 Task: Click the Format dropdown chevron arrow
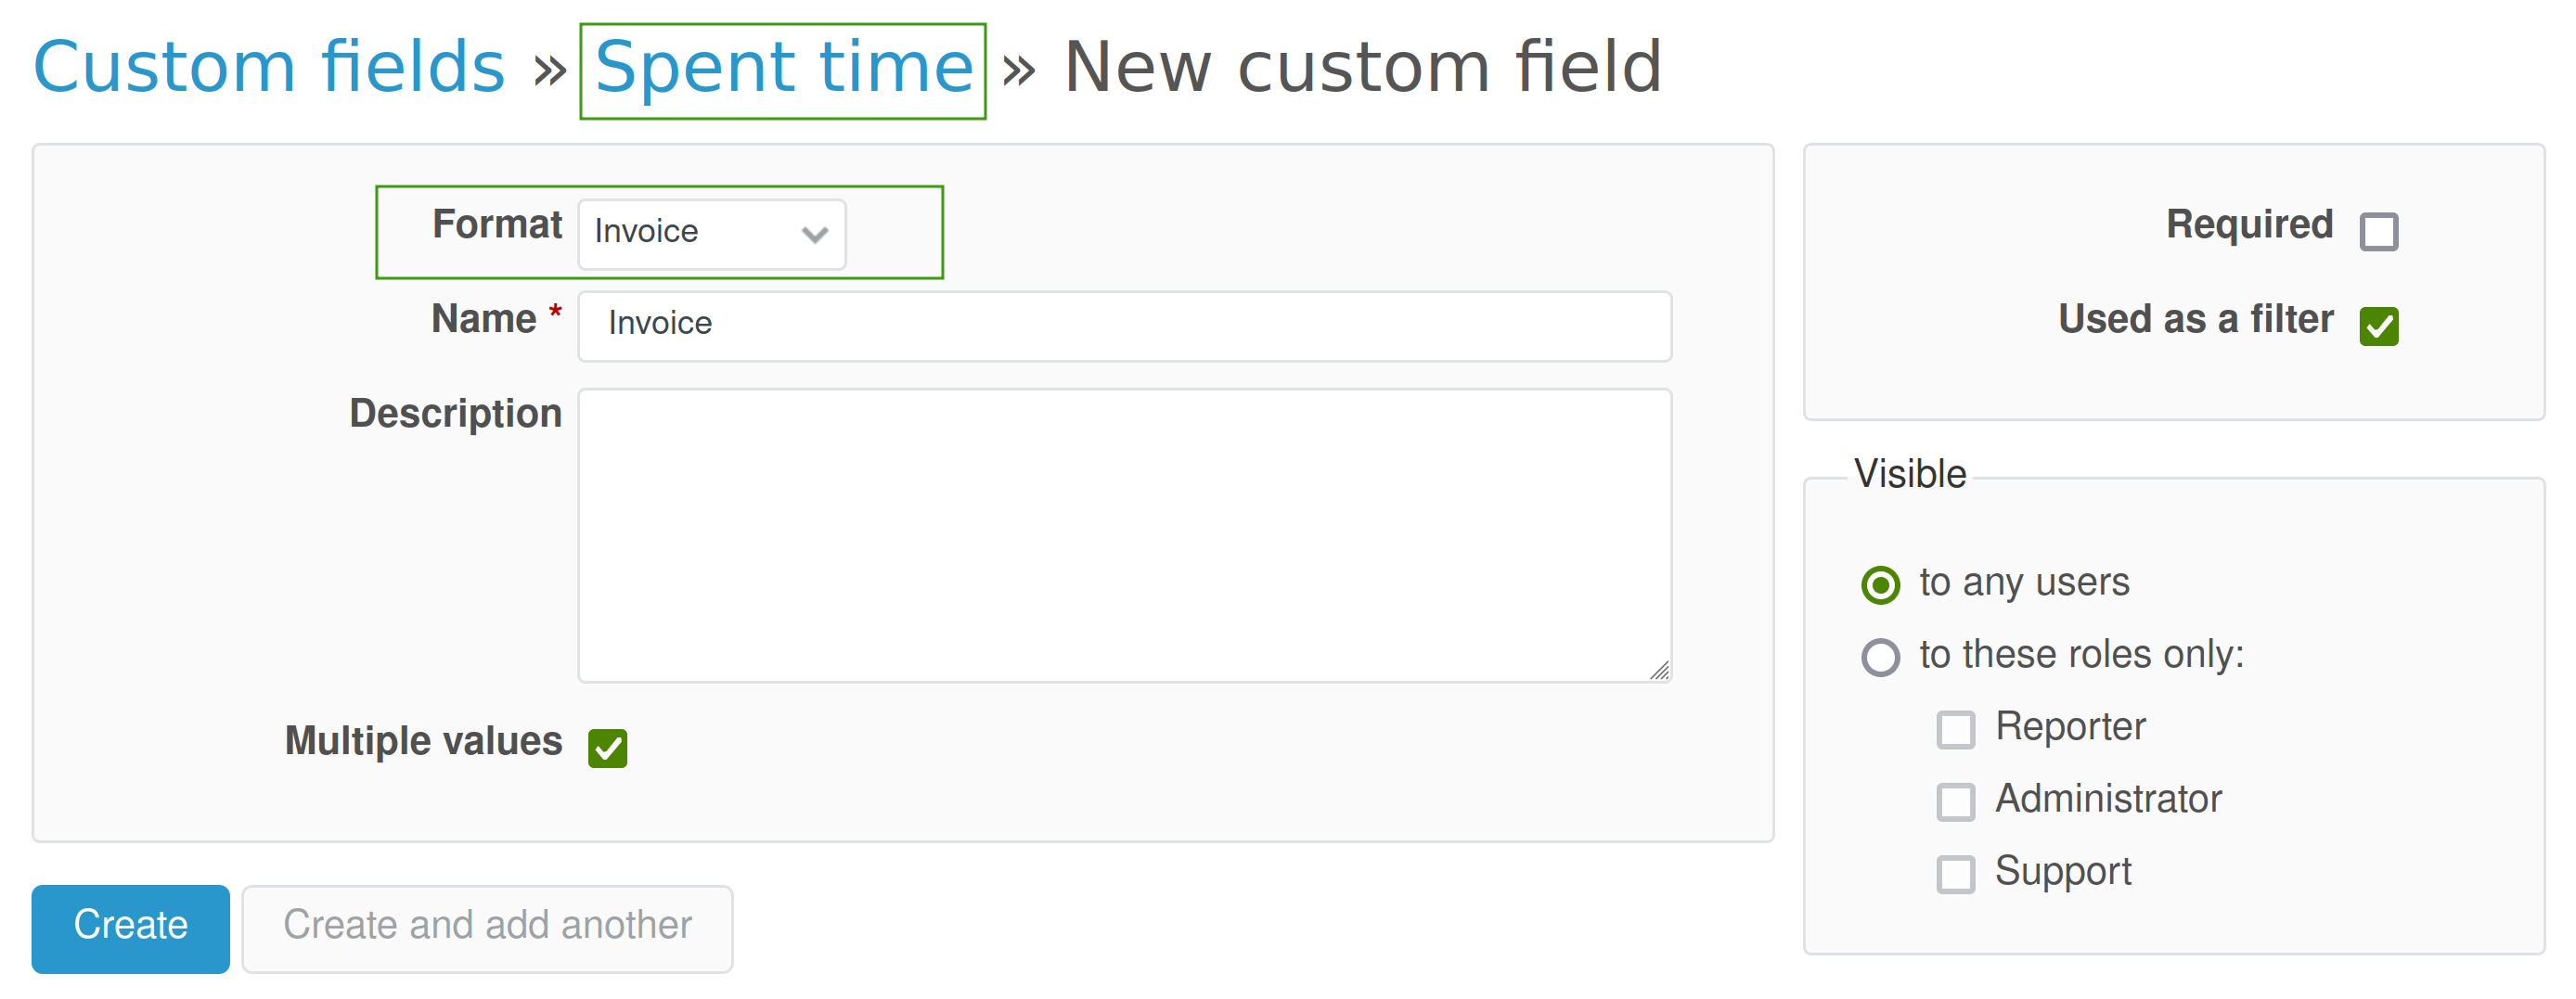click(815, 235)
